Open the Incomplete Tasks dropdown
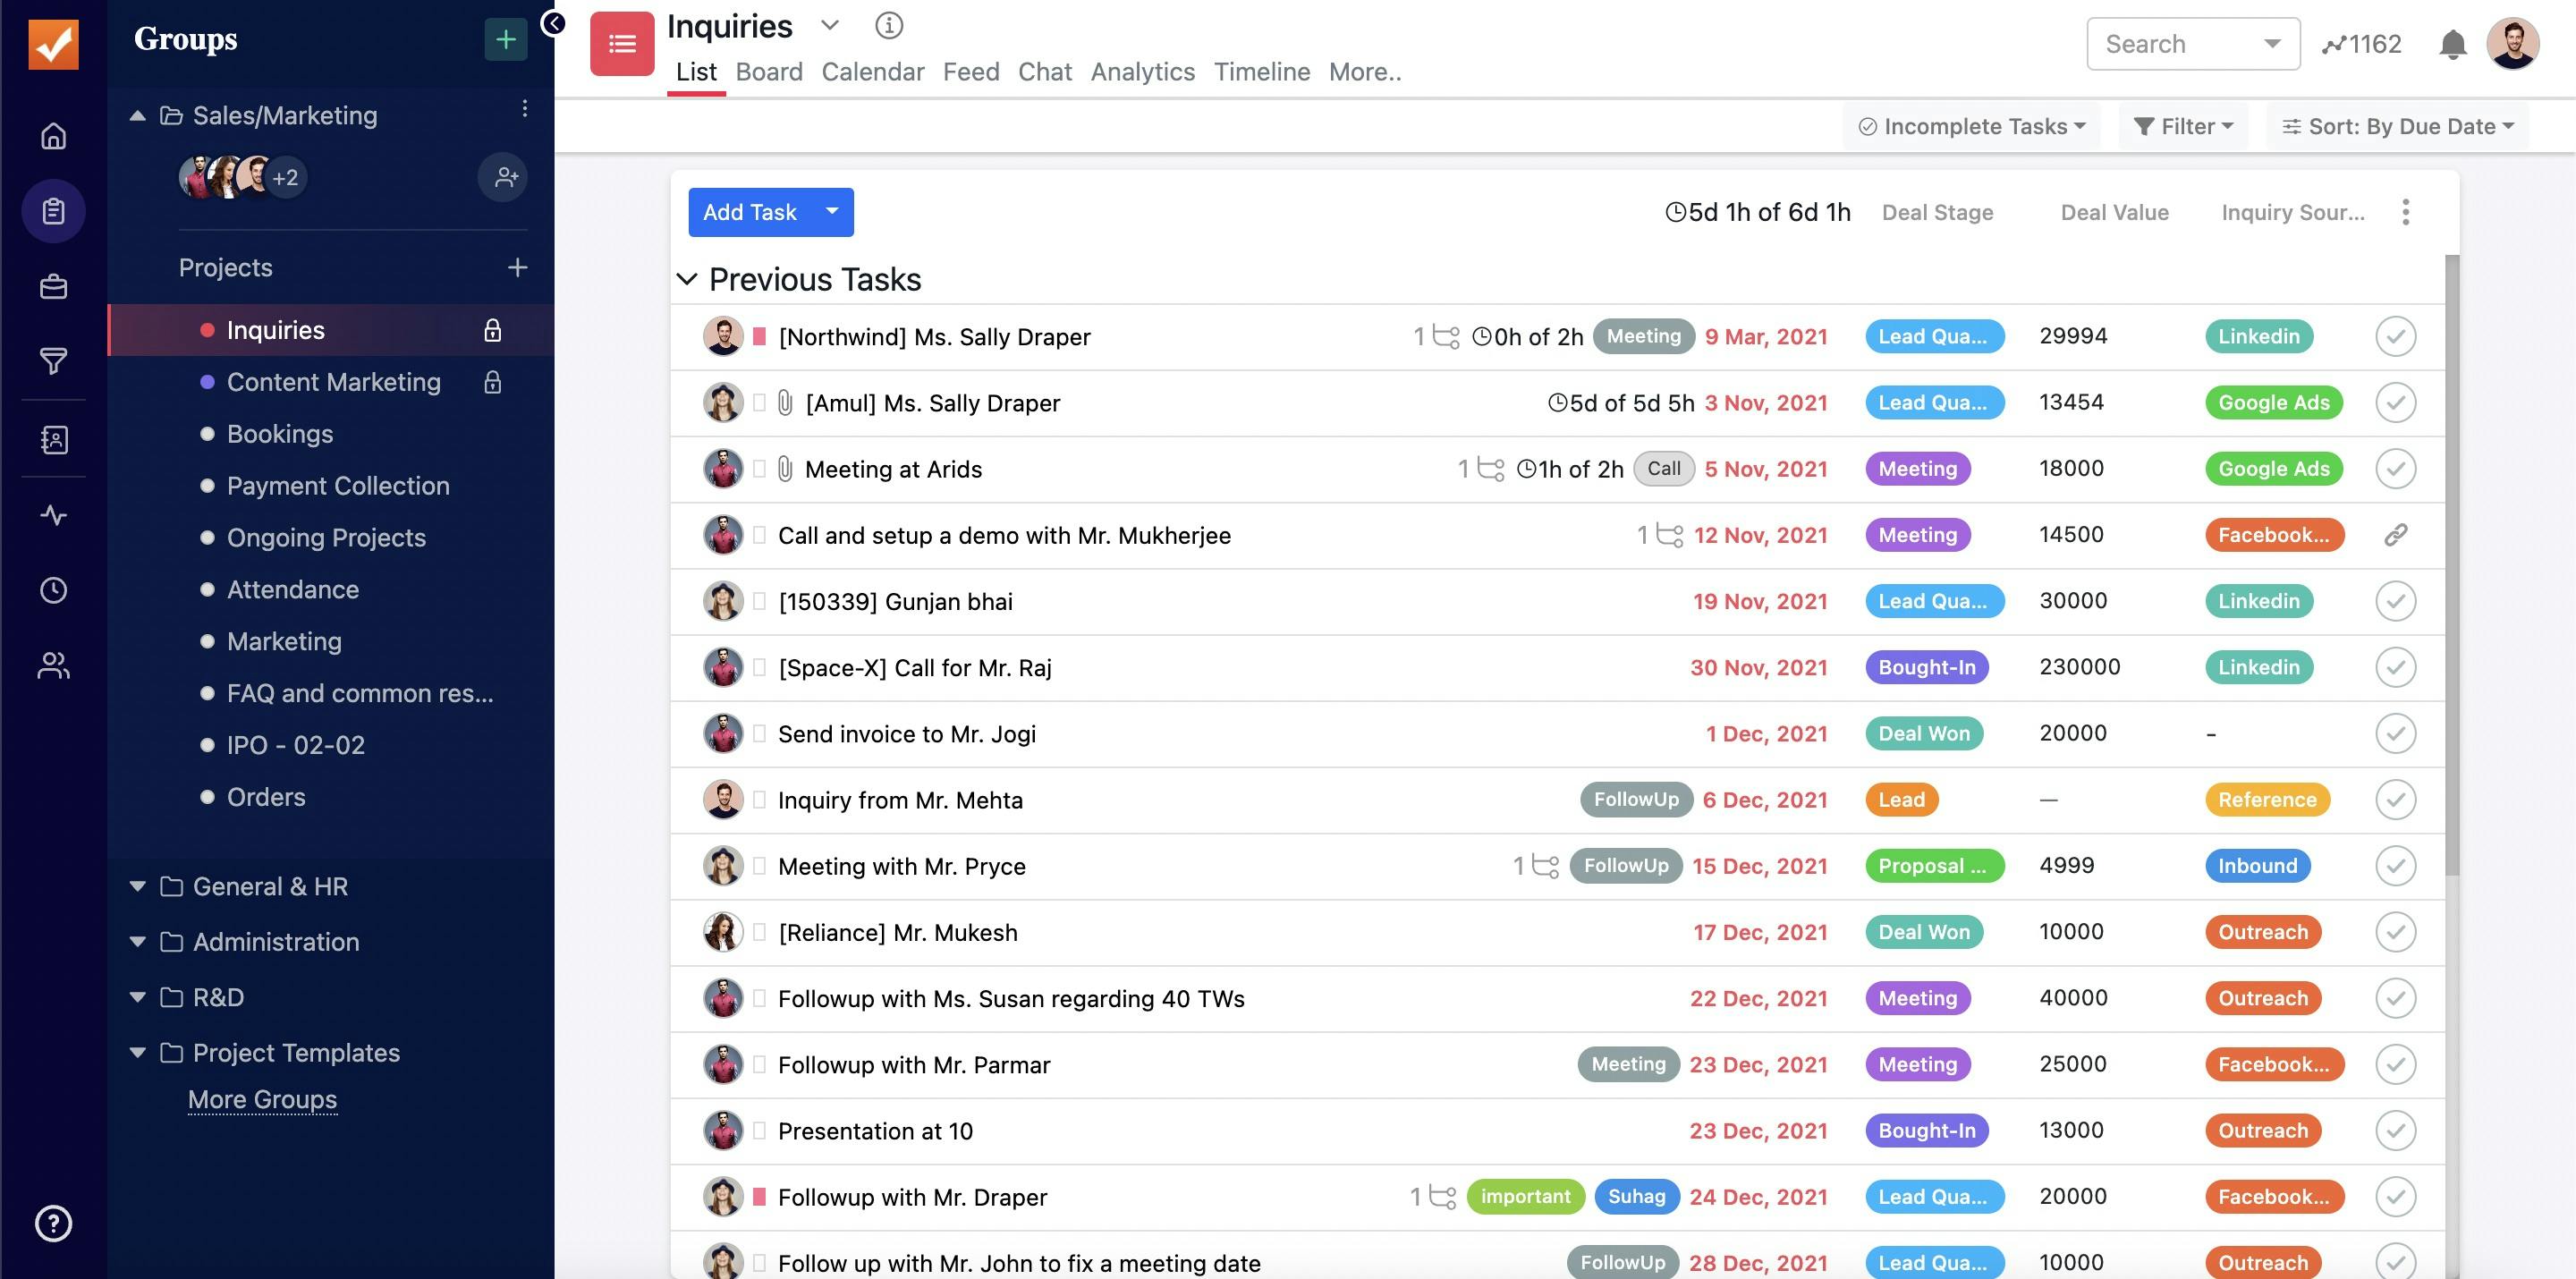2576x1279 pixels. [x=1972, y=126]
